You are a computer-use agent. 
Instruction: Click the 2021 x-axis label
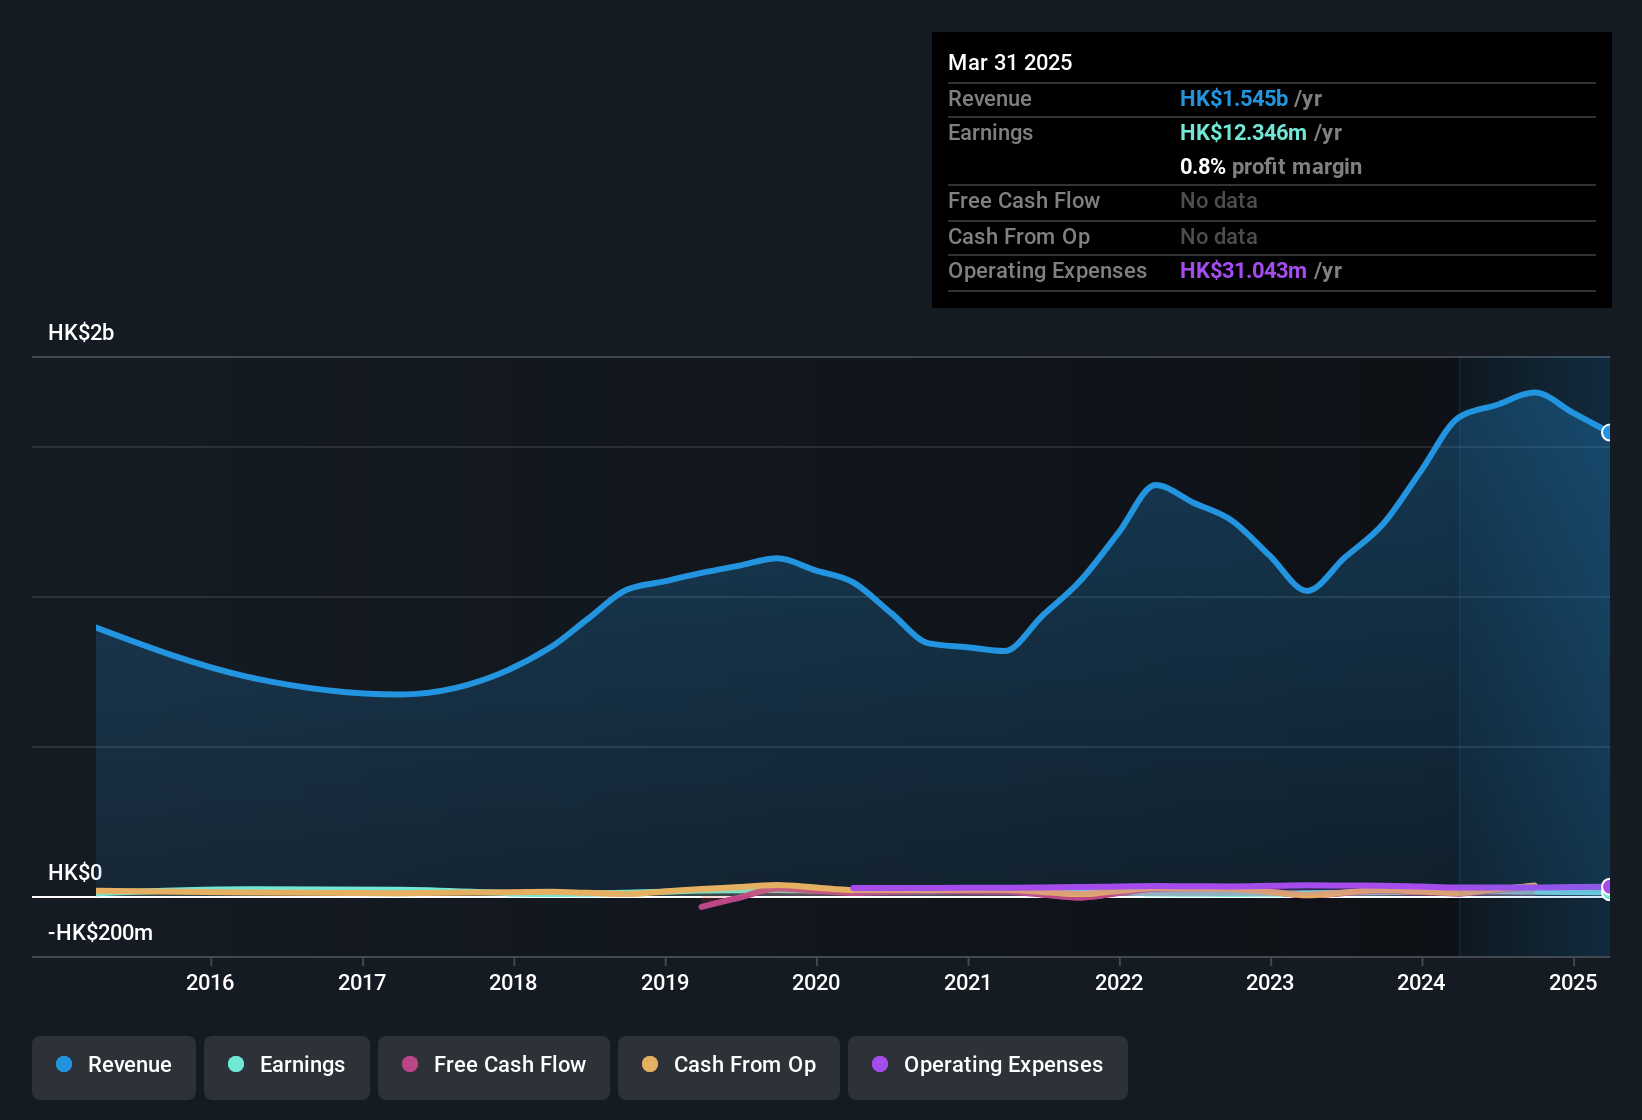[968, 982]
